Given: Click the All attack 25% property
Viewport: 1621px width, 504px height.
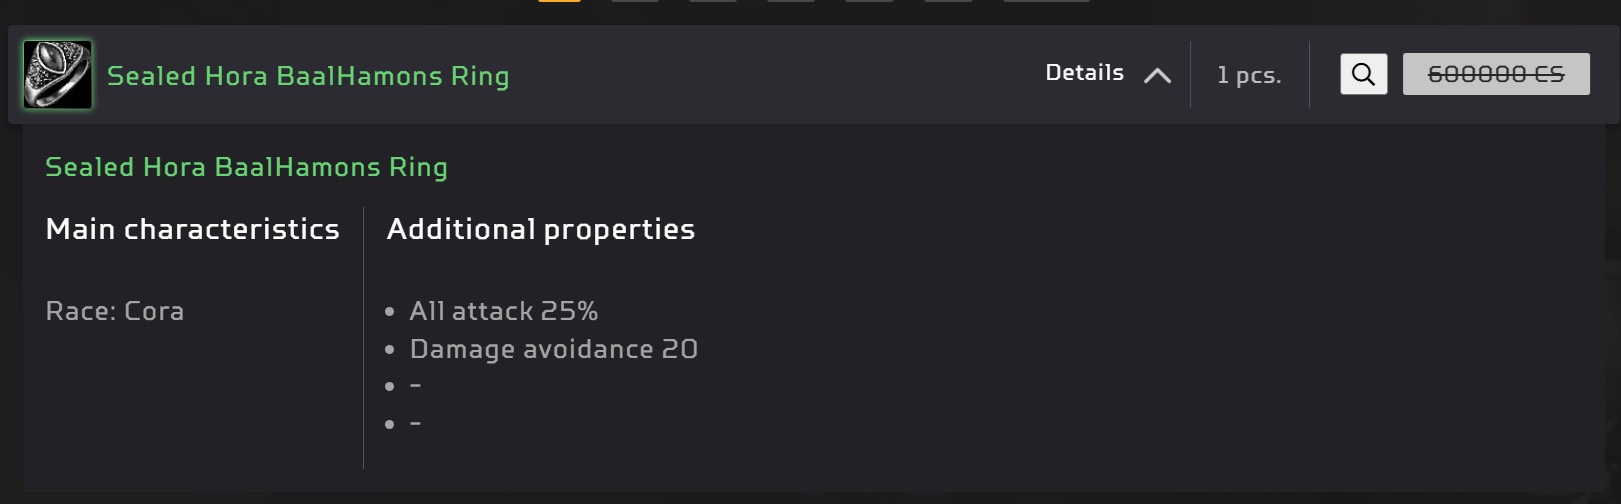Looking at the screenshot, I should tap(504, 311).
